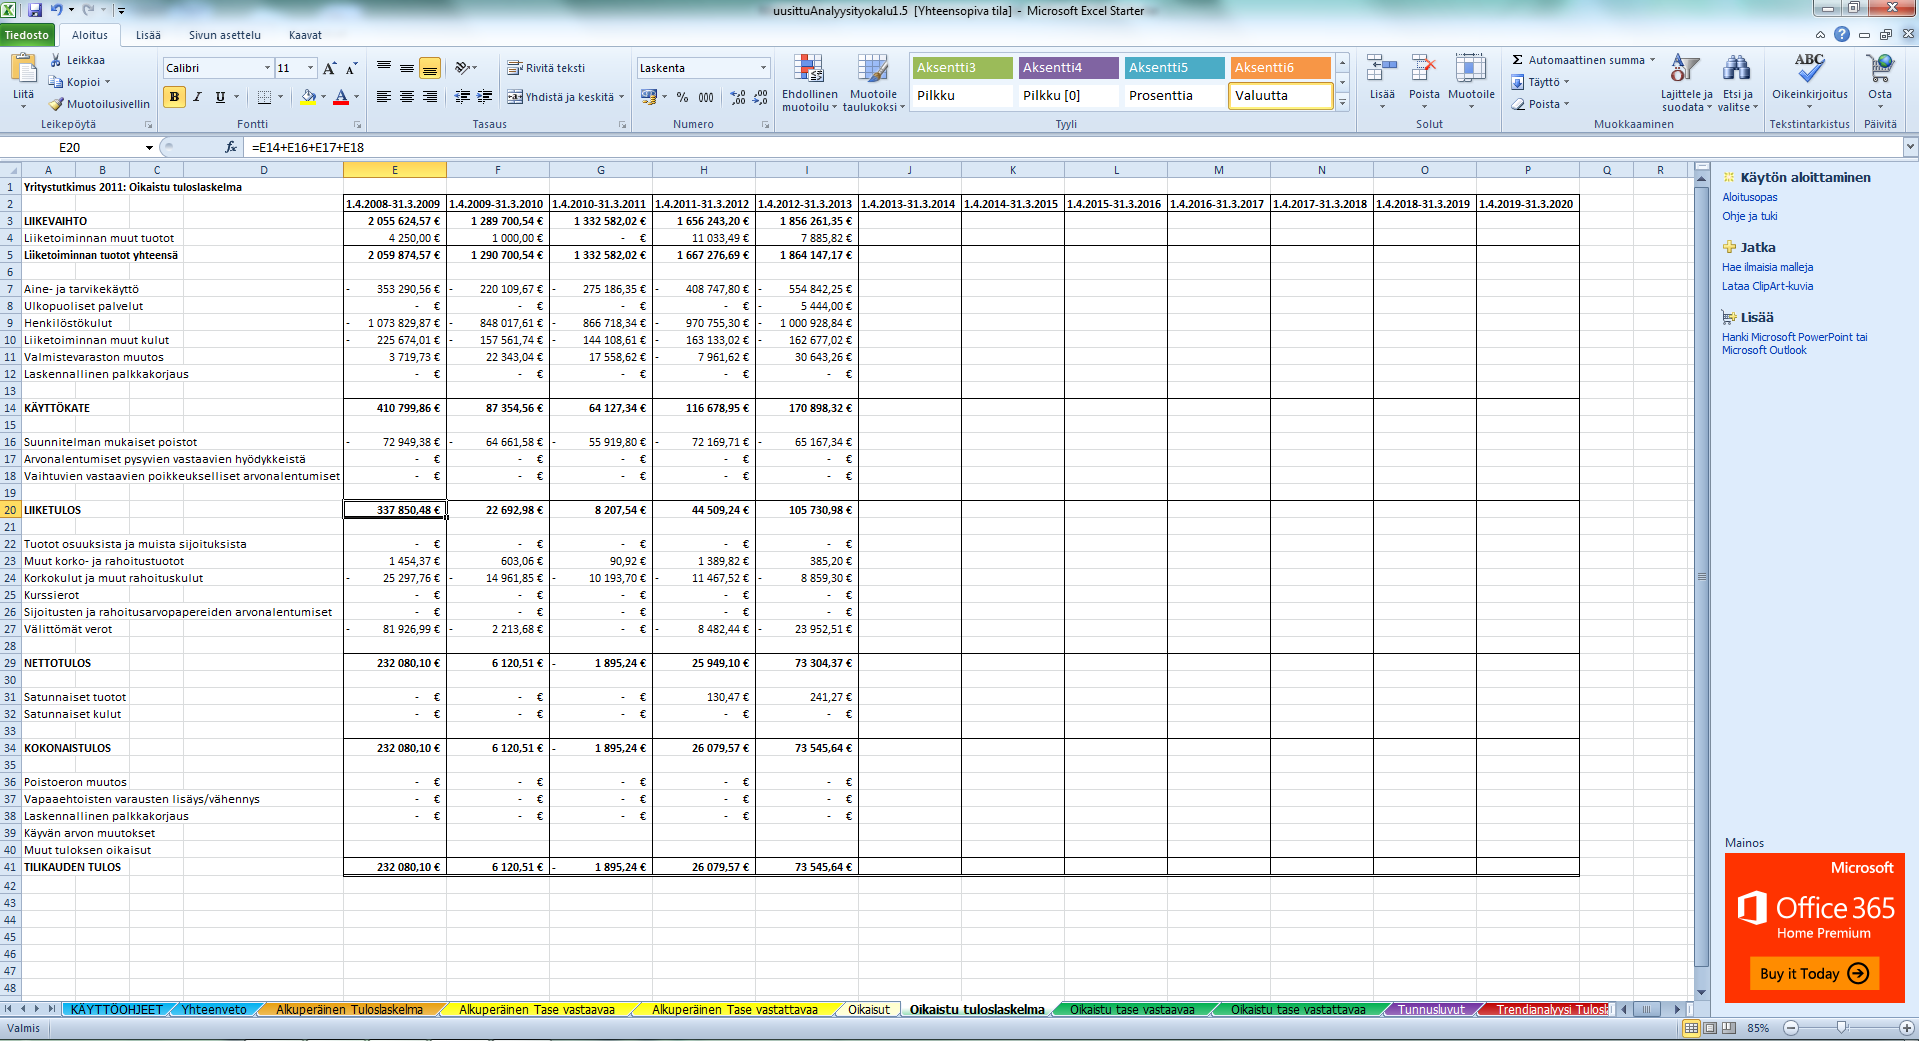Image resolution: width=1919 pixels, height=1041 pixels.
Task: Toggle bold formatting button
Action: [174, 97]
